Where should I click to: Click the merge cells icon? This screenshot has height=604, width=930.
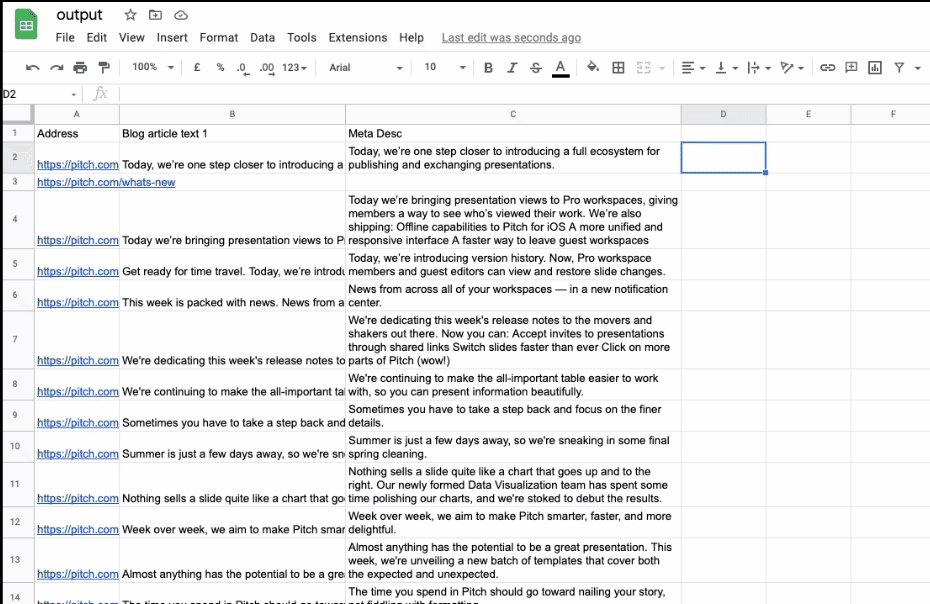point(644,68)
